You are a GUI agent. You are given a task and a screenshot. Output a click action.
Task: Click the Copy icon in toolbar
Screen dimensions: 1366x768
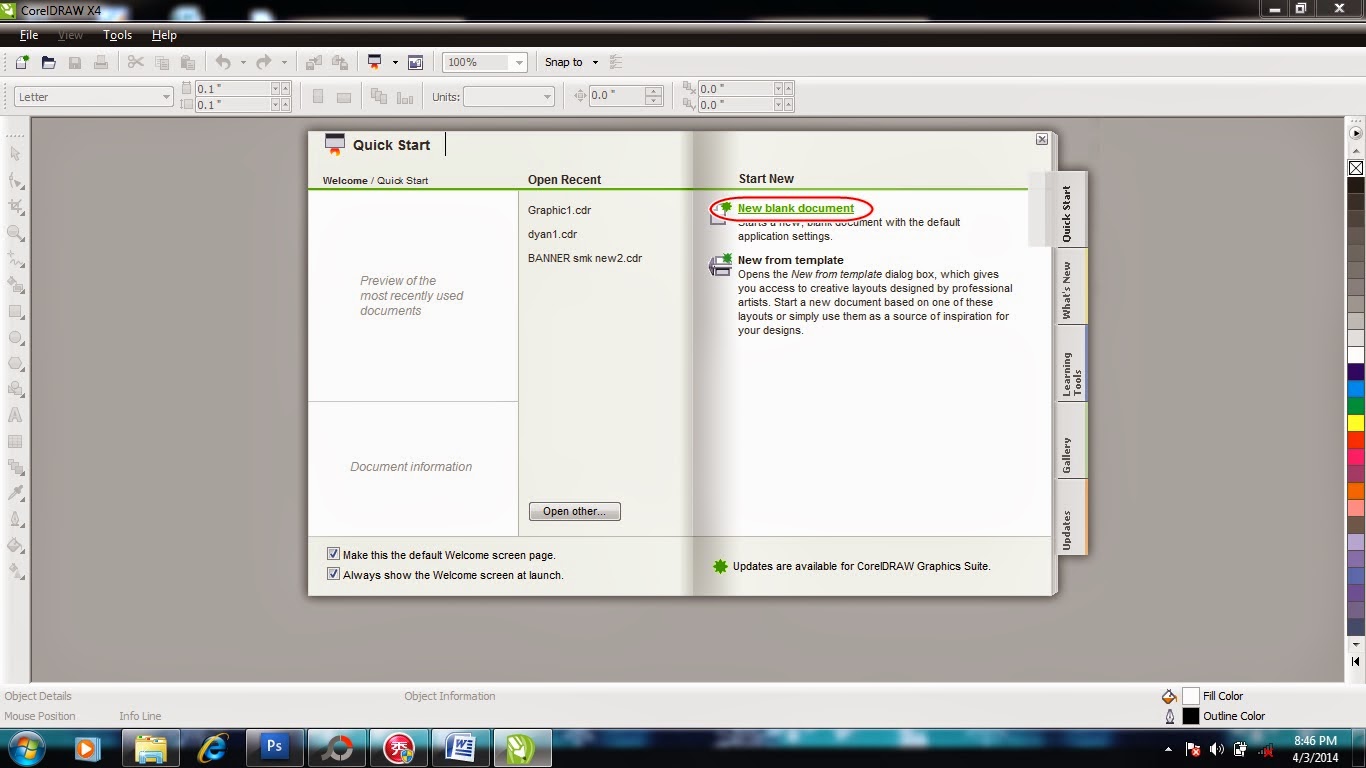tap(162, 62)
